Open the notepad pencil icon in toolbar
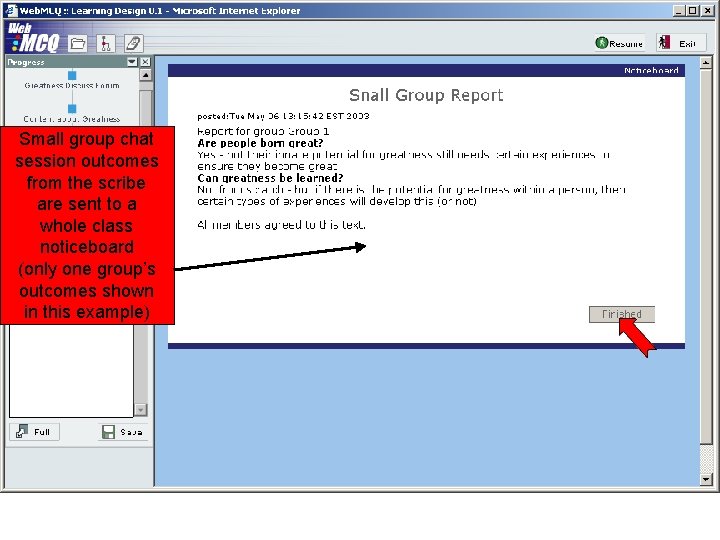The image size is (720, 540). tap(134, 44)
